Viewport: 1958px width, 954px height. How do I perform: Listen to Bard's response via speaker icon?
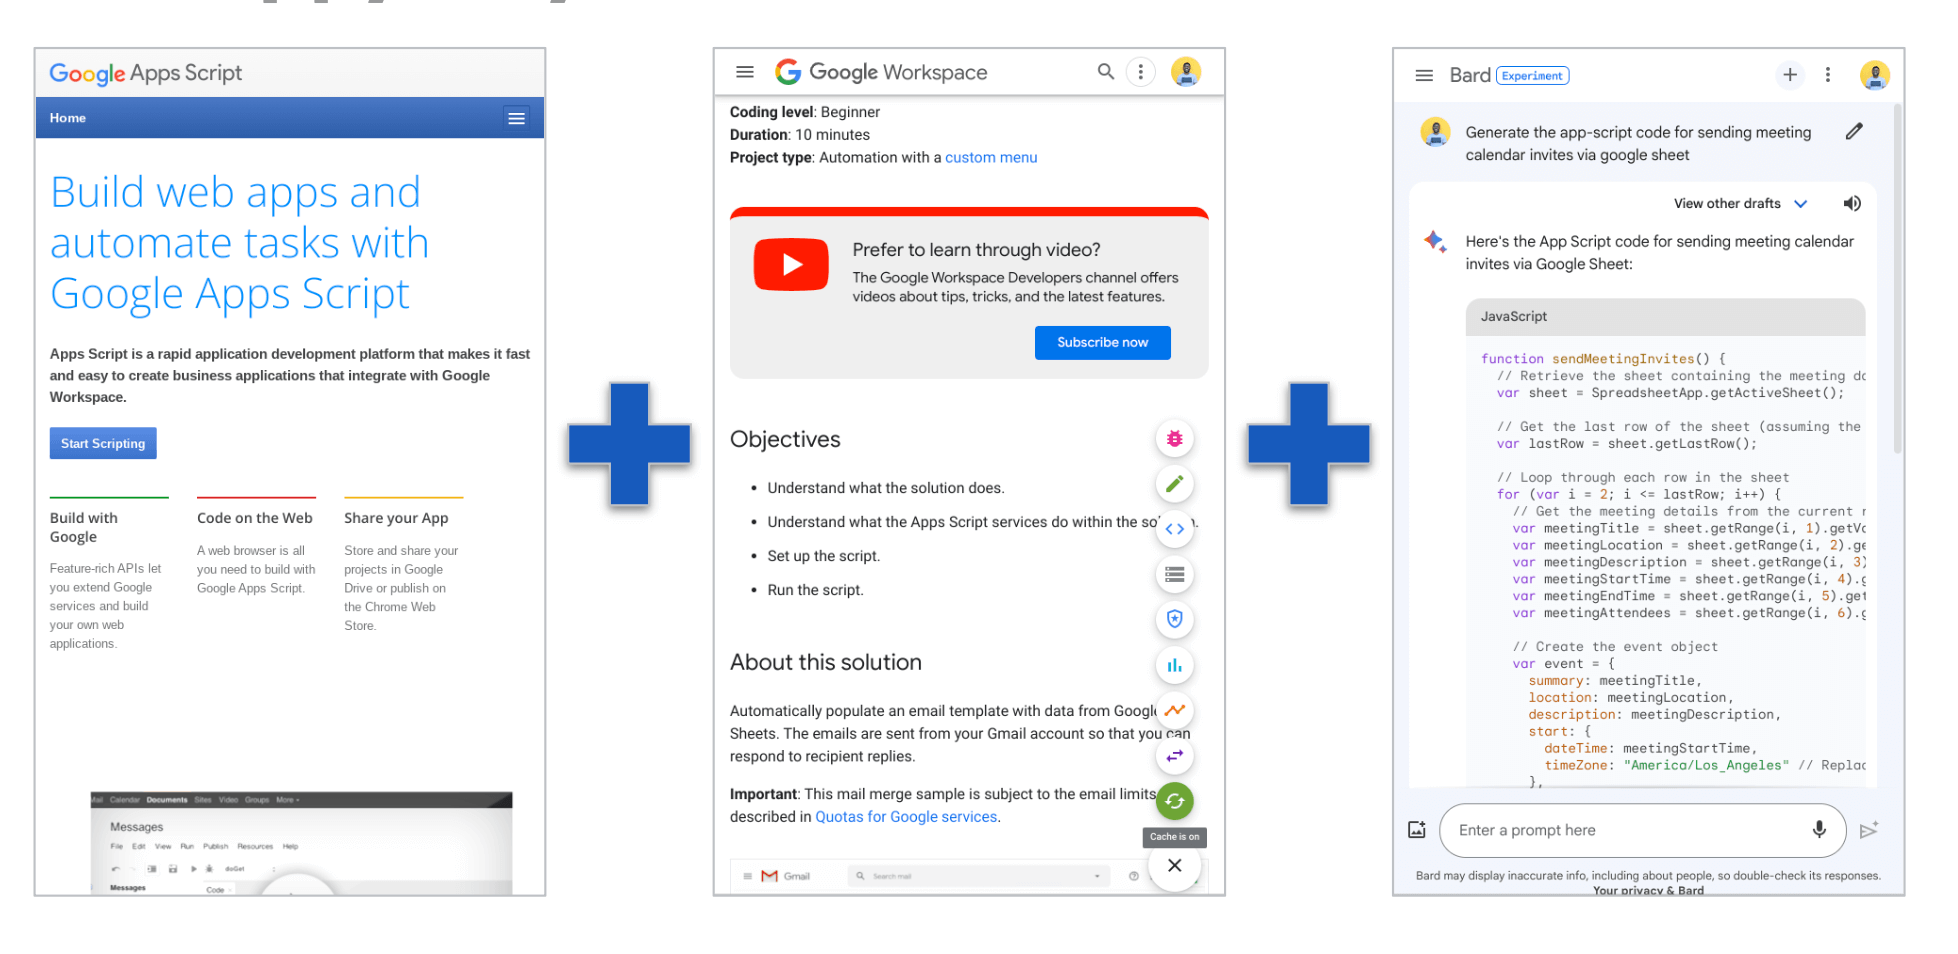click(x=1852, y=203)
